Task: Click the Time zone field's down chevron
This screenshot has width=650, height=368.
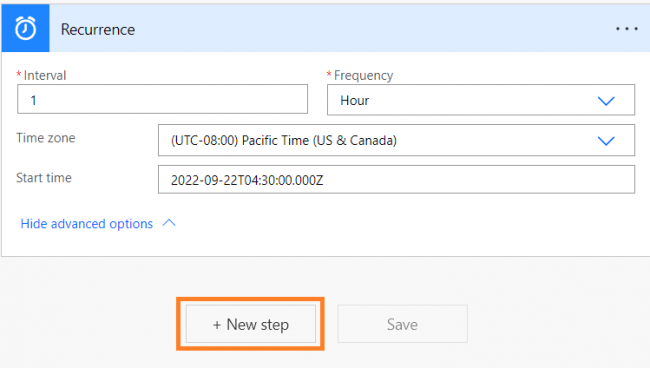Action: tap(606, 141)
